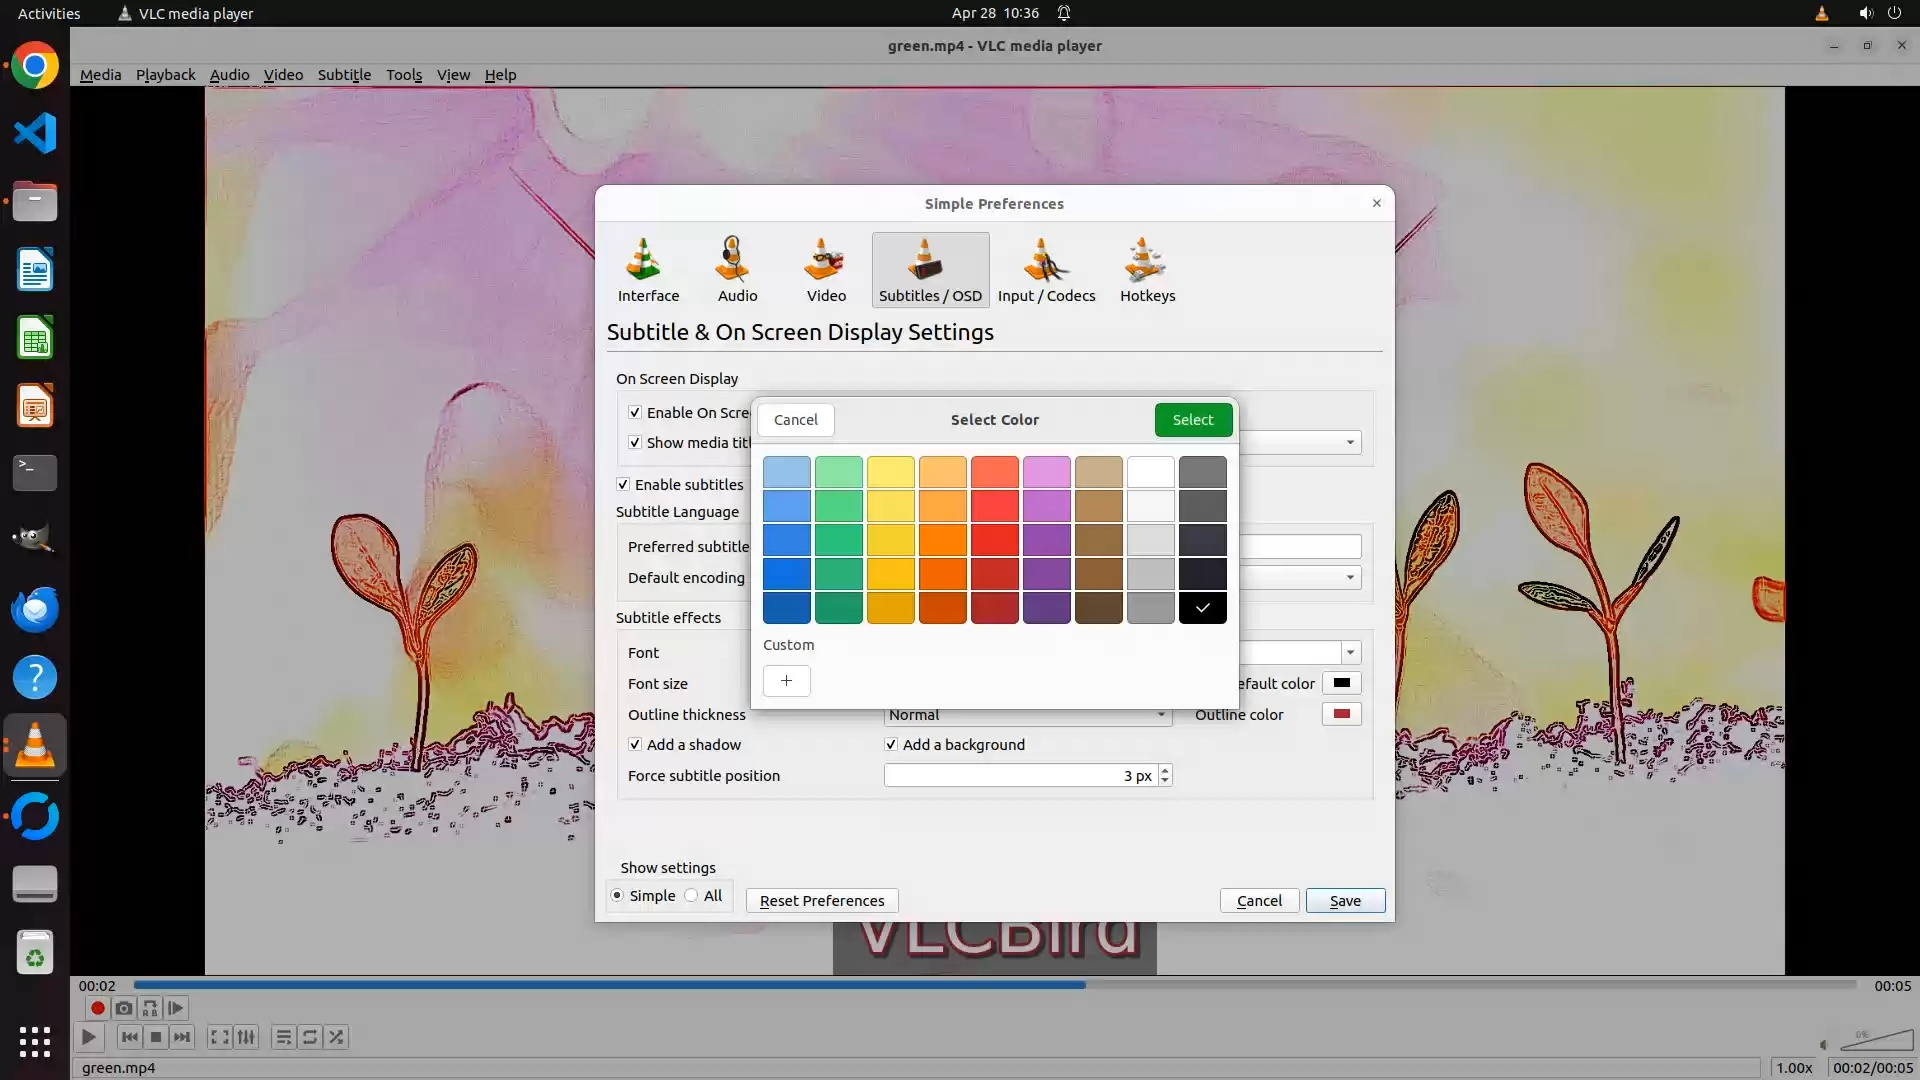Expand the Outline thickness dropdown
The width and height of the screenshot is (1920, 1080).
click(x=1160, y=715)
